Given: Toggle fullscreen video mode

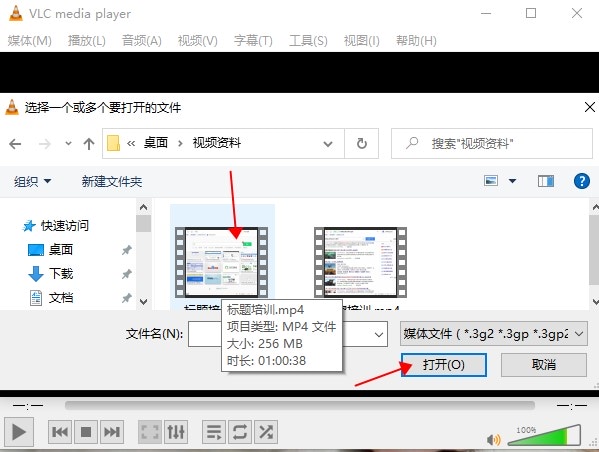Looking at the screenshot, I should click(x=149, y=432).
